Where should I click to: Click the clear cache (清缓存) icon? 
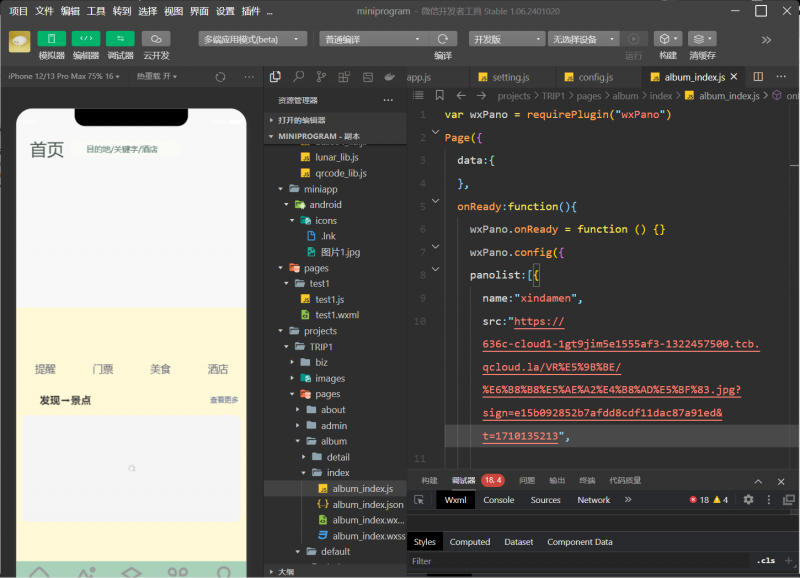click(702, 39)
